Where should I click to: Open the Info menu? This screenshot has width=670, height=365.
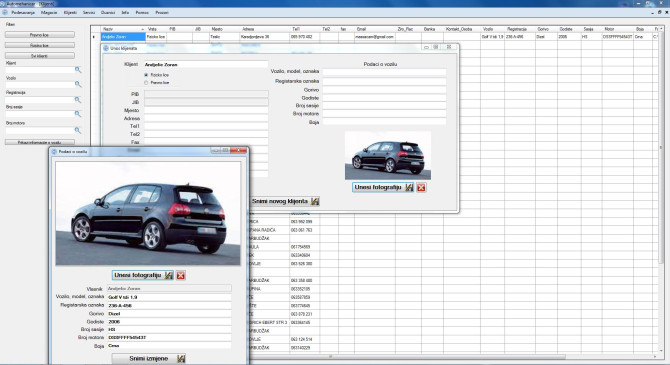(125, 12)
